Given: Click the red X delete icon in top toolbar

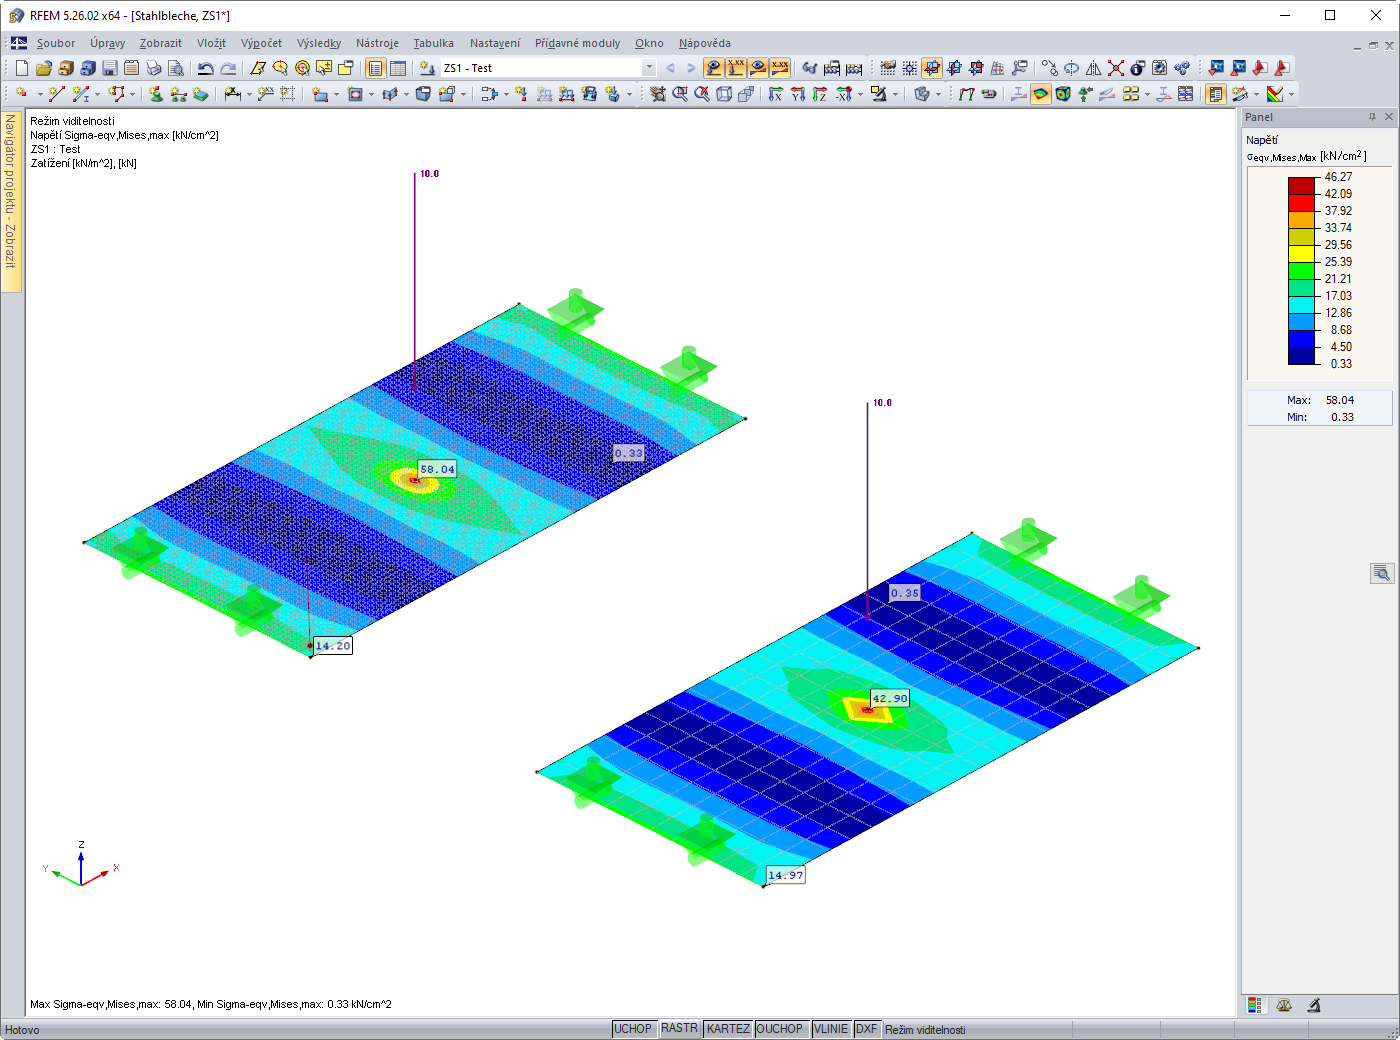Looking at the screenshot, I should (x=1116, y=68).
